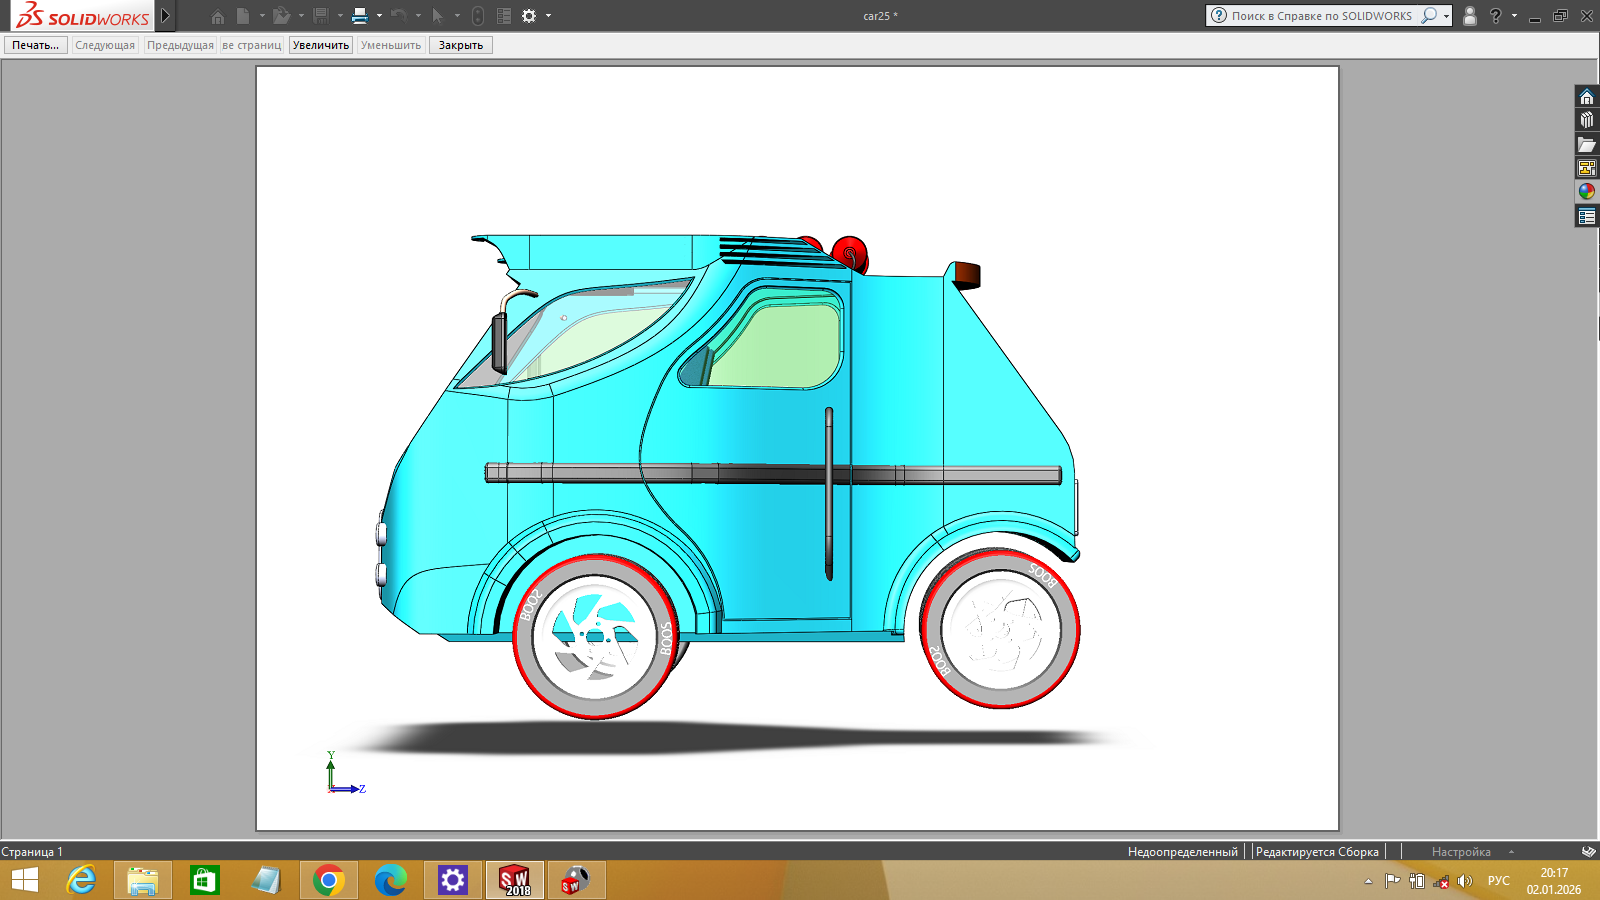Open Google Chrome from the taskbar
The image size is (1600, 900).
pos(328,880)
